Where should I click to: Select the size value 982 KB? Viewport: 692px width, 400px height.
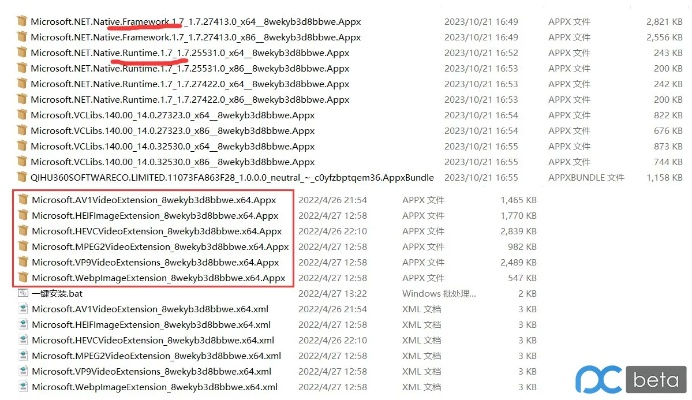click(522, 247)
